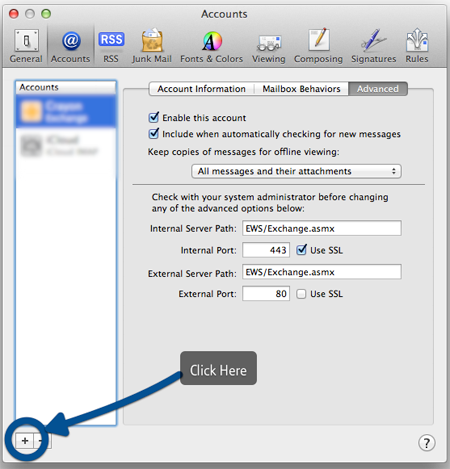Open the Composing preferences pane

click(318, 46)
